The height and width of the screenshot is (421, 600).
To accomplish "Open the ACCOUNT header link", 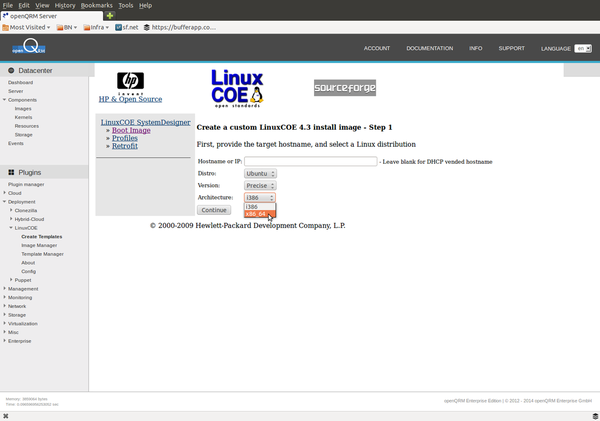I will [x=377, y=48].
